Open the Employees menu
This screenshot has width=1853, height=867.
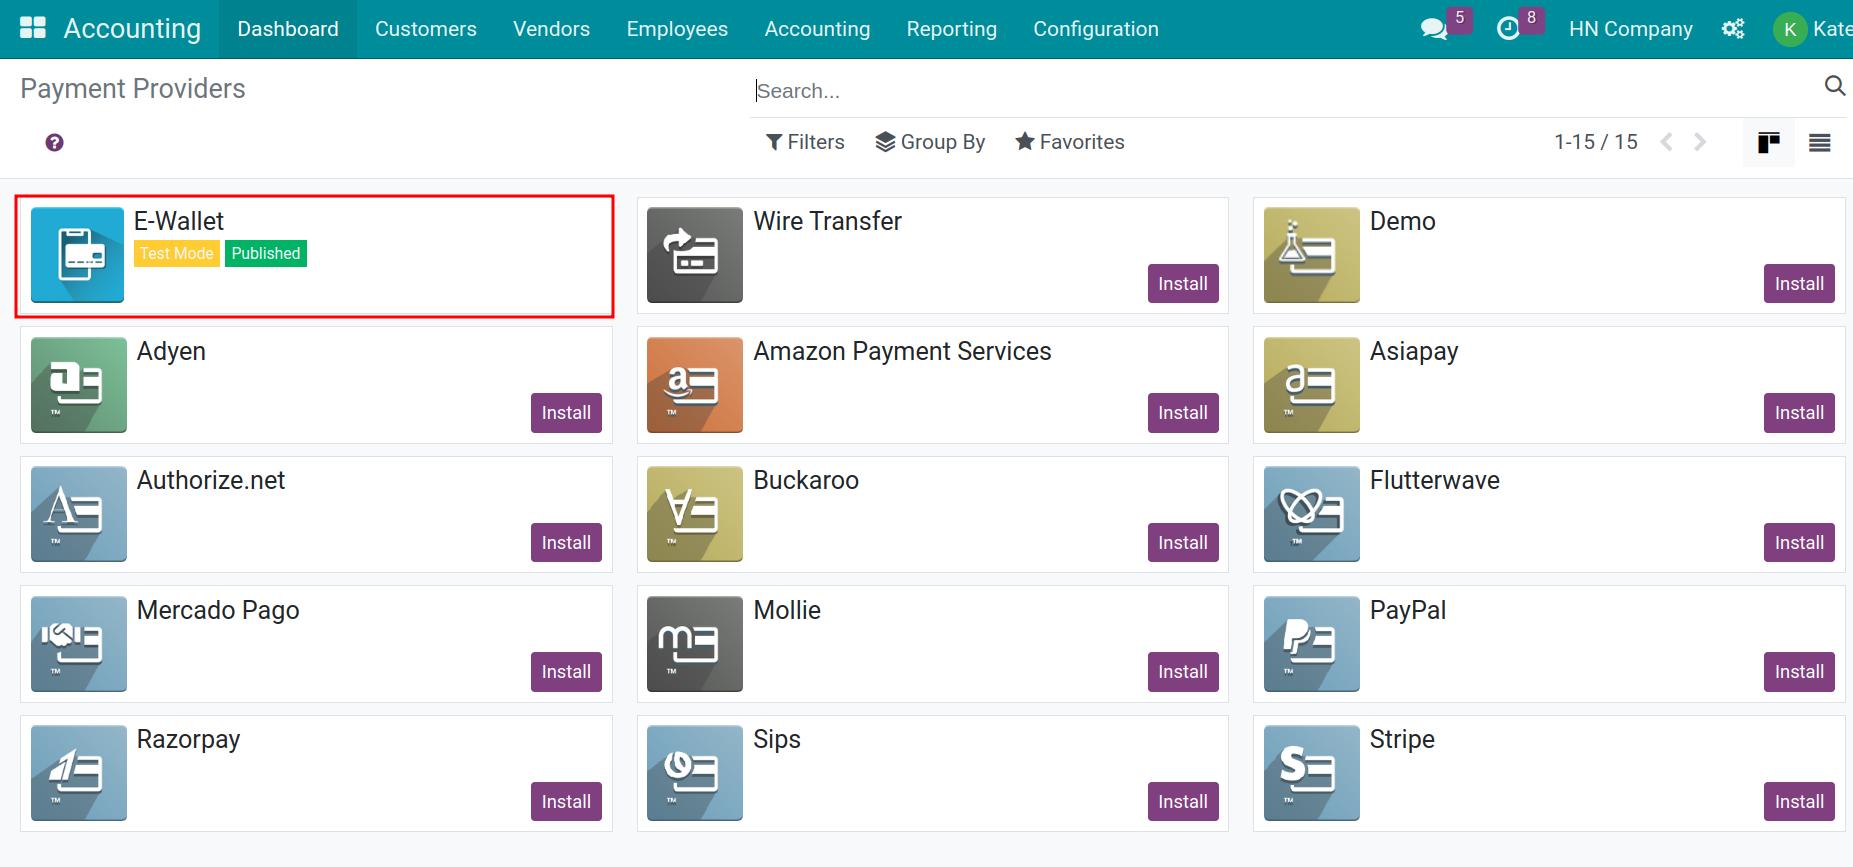point(677,29)
